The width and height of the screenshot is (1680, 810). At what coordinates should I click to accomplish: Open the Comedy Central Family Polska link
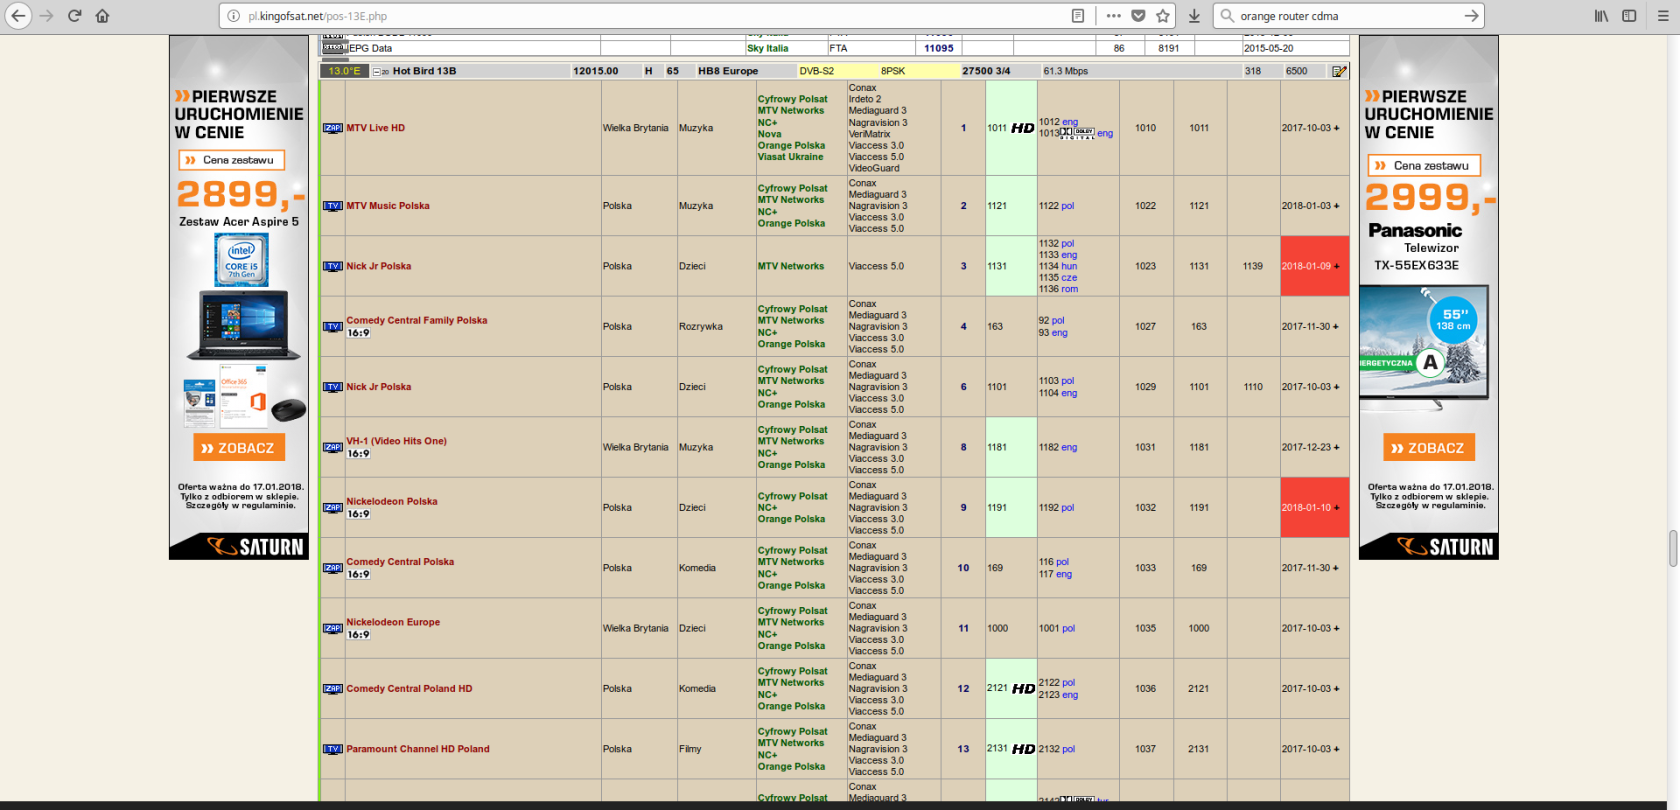[x=417, y=321]
